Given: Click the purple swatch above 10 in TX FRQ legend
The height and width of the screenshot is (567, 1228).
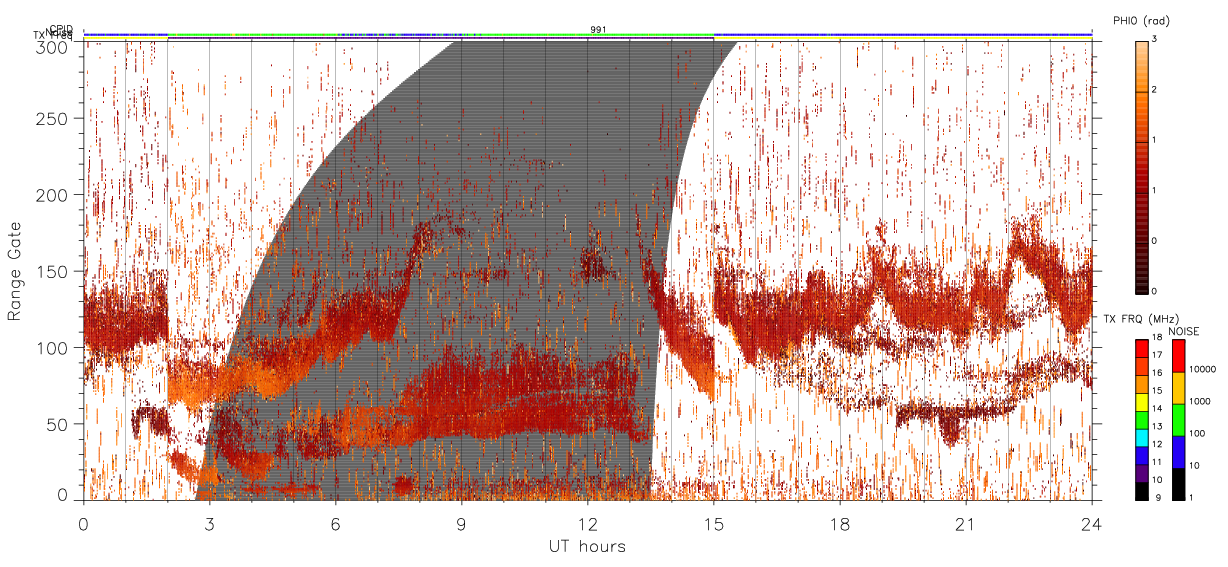Looking at the screenshot, I should [1141, 473].
